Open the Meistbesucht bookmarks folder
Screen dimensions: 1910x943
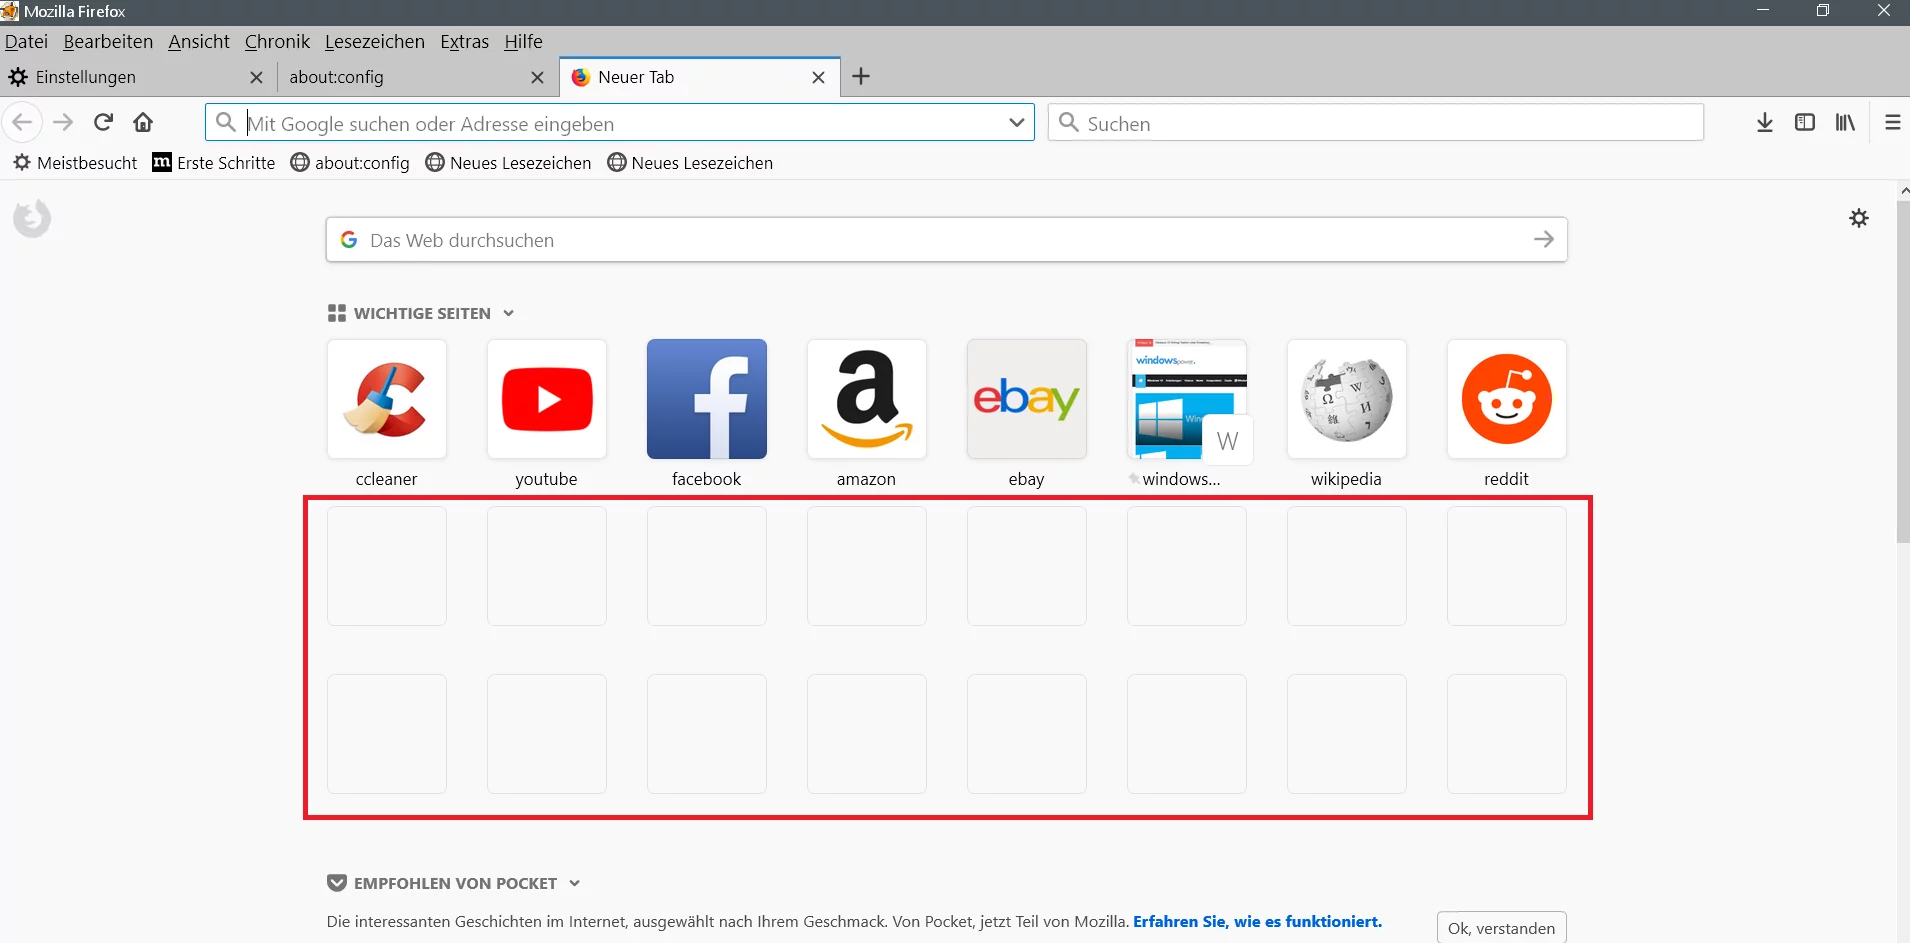(x=75, y=163)
